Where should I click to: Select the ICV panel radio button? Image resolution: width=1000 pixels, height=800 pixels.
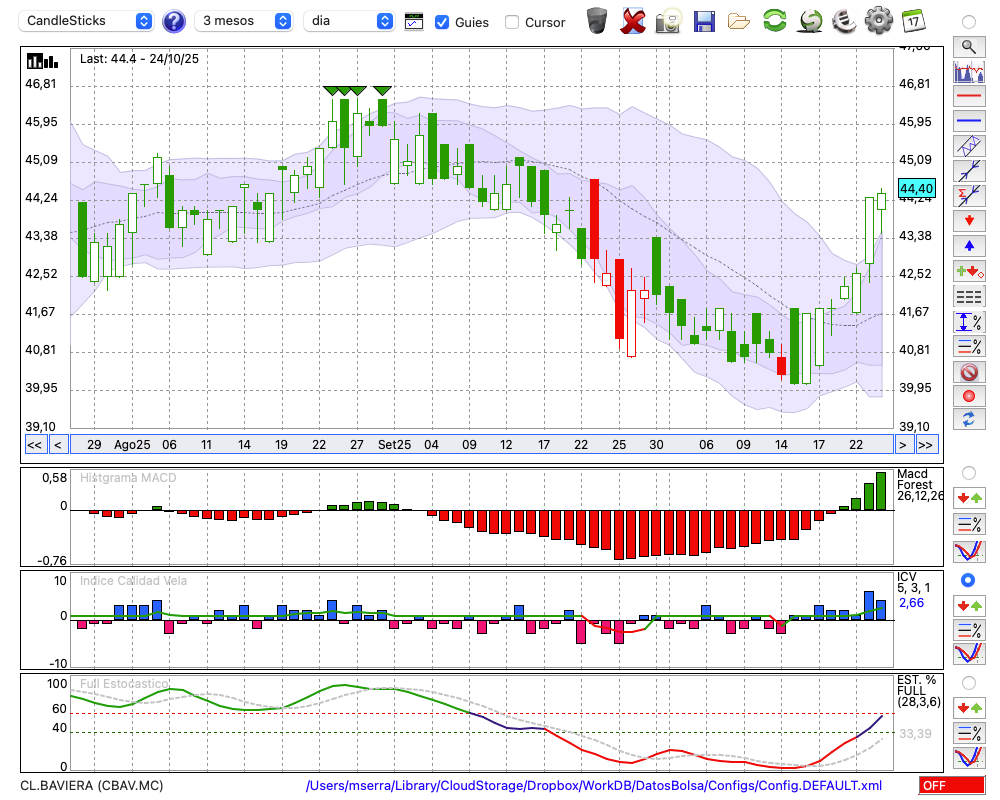968,580
